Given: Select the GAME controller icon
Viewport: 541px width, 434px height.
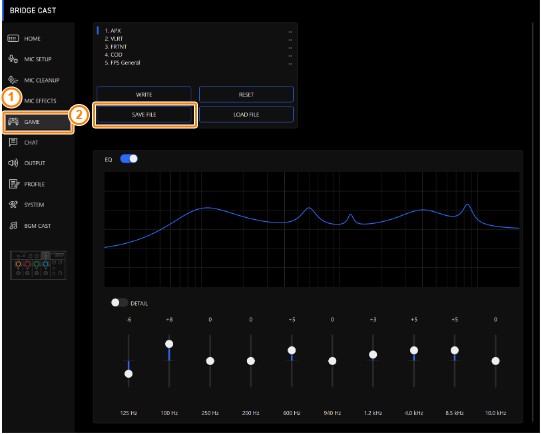Looking at the screenshot, I should (13, 121).
